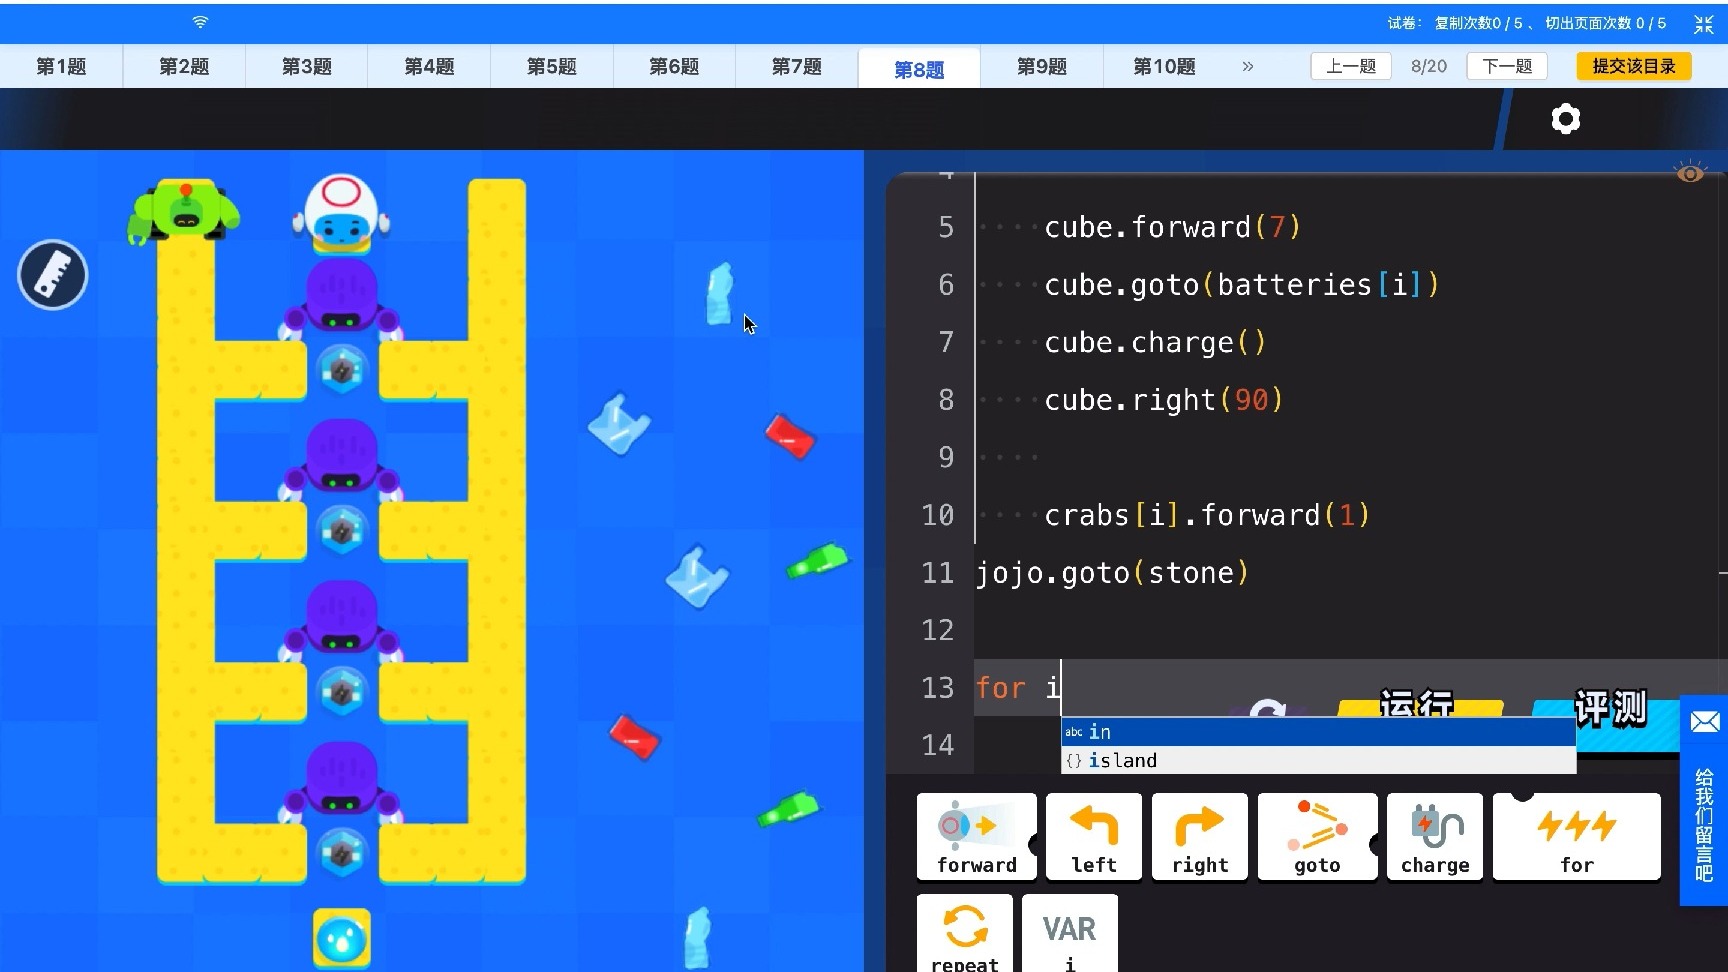This screenshot has width=1728, height=972.
Task: Choose the 'in' autocomplete suggestion
Action: [1318, 732]
